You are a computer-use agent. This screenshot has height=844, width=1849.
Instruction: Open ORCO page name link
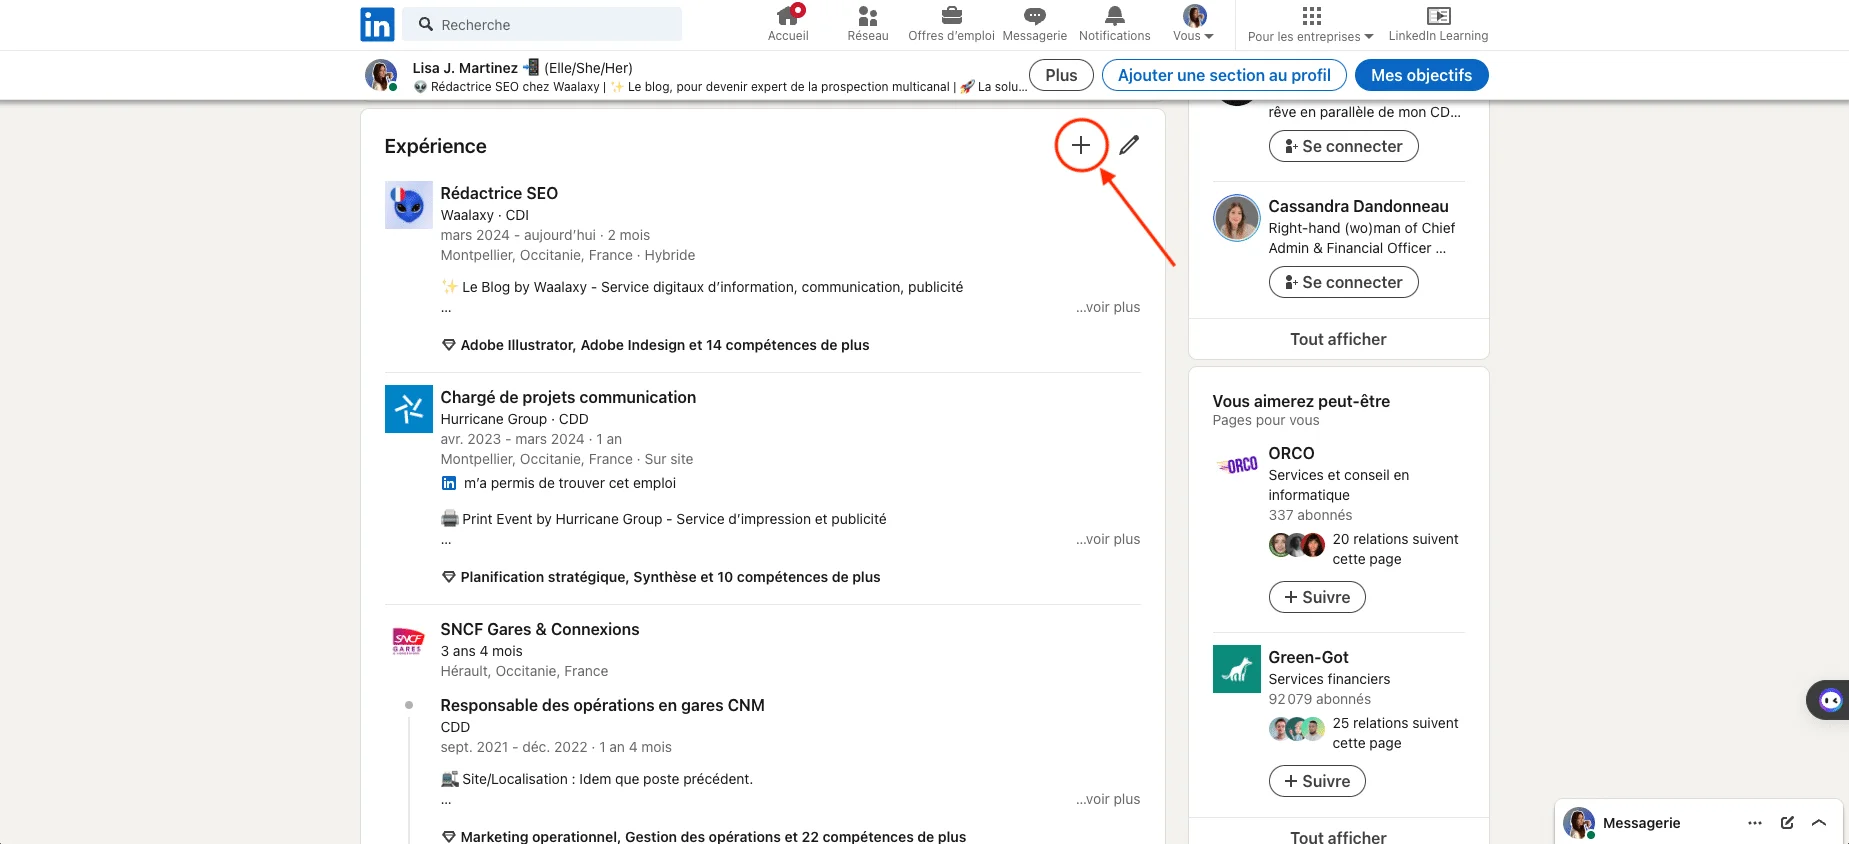[x=1291, y=453]
